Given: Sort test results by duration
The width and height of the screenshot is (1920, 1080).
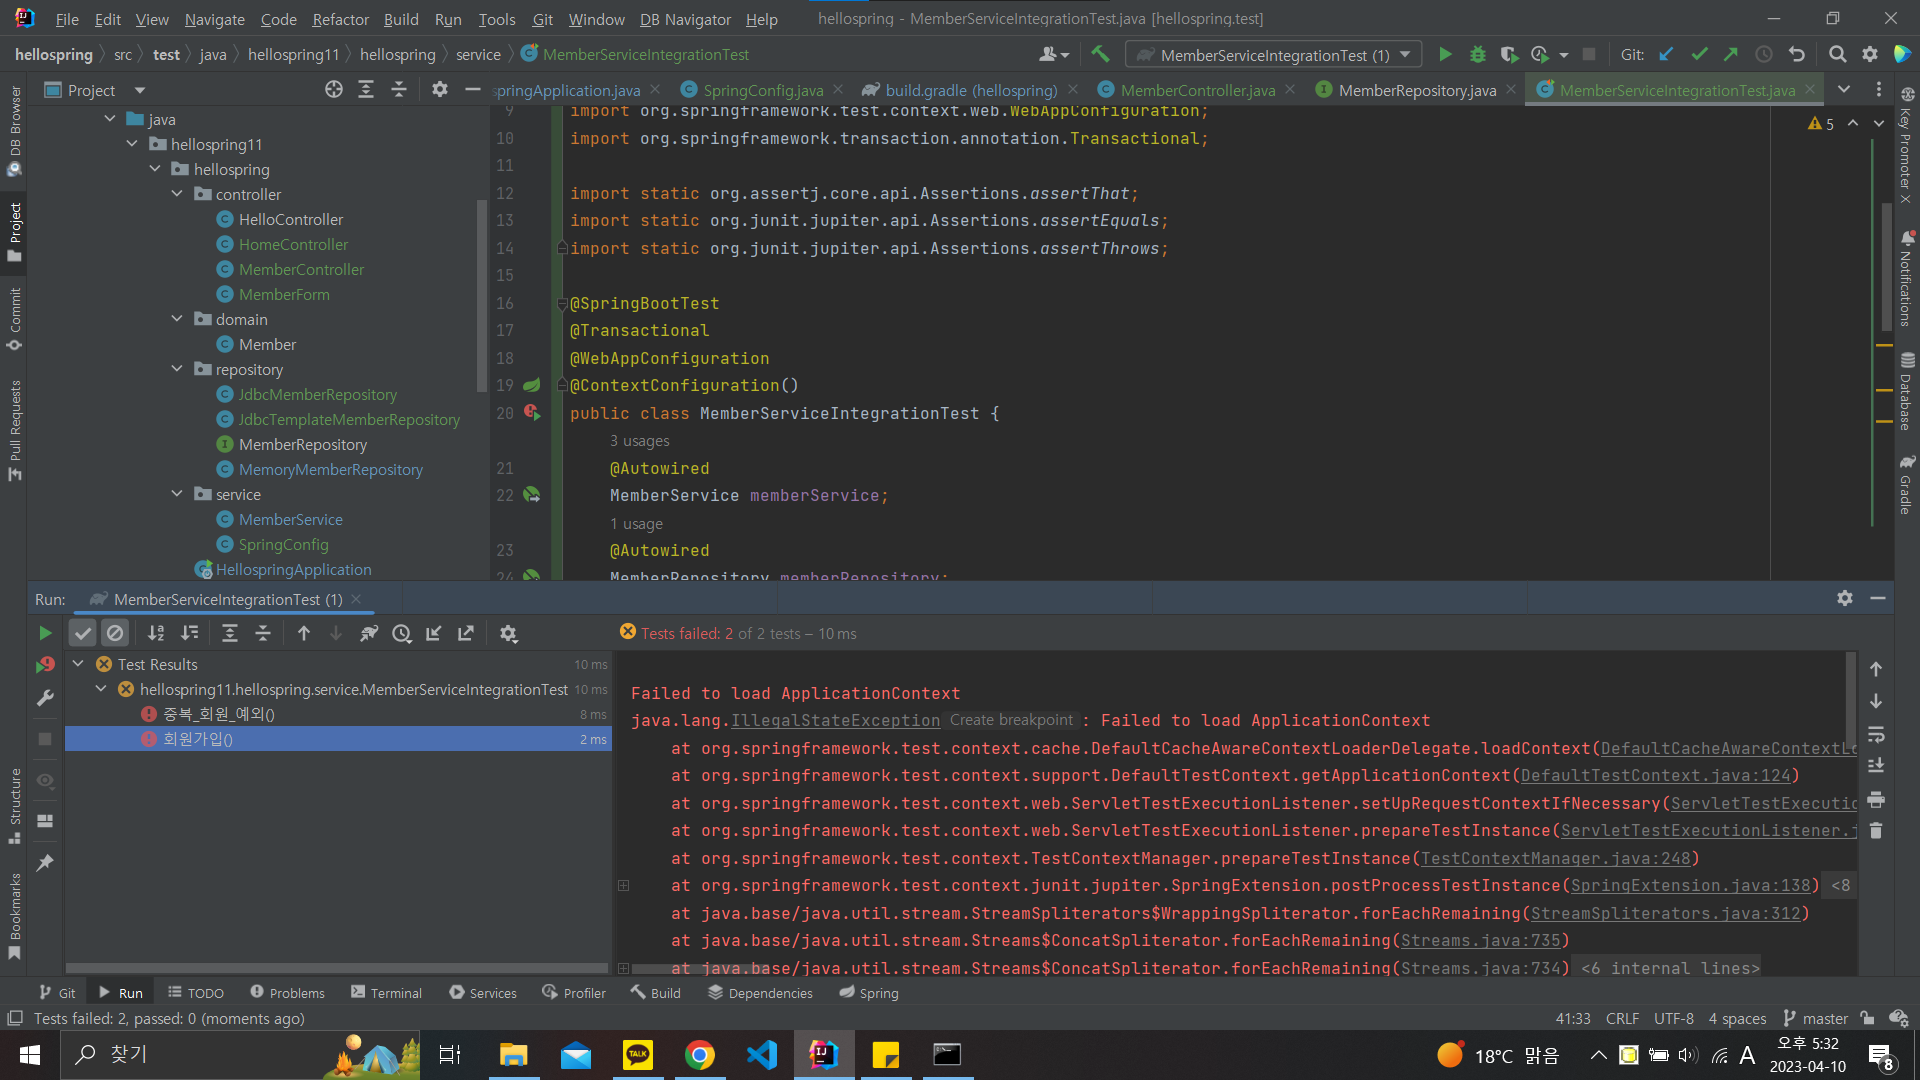Looking at the screenshot, I should coord(189,633).
